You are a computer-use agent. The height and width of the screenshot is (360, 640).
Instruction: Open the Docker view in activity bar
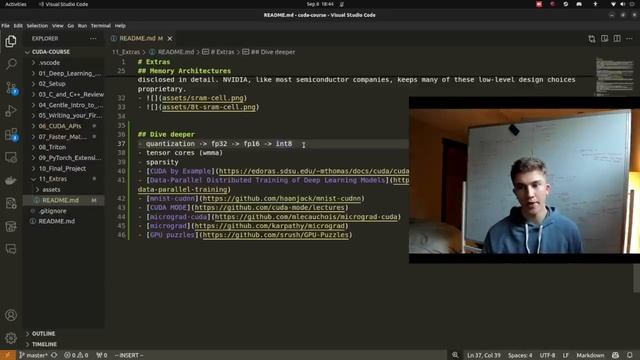(11, 180)
